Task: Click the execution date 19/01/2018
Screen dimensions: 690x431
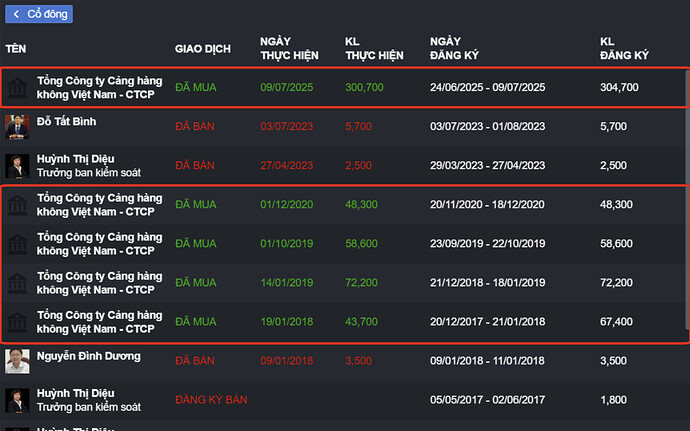Action: coord(286,322)
